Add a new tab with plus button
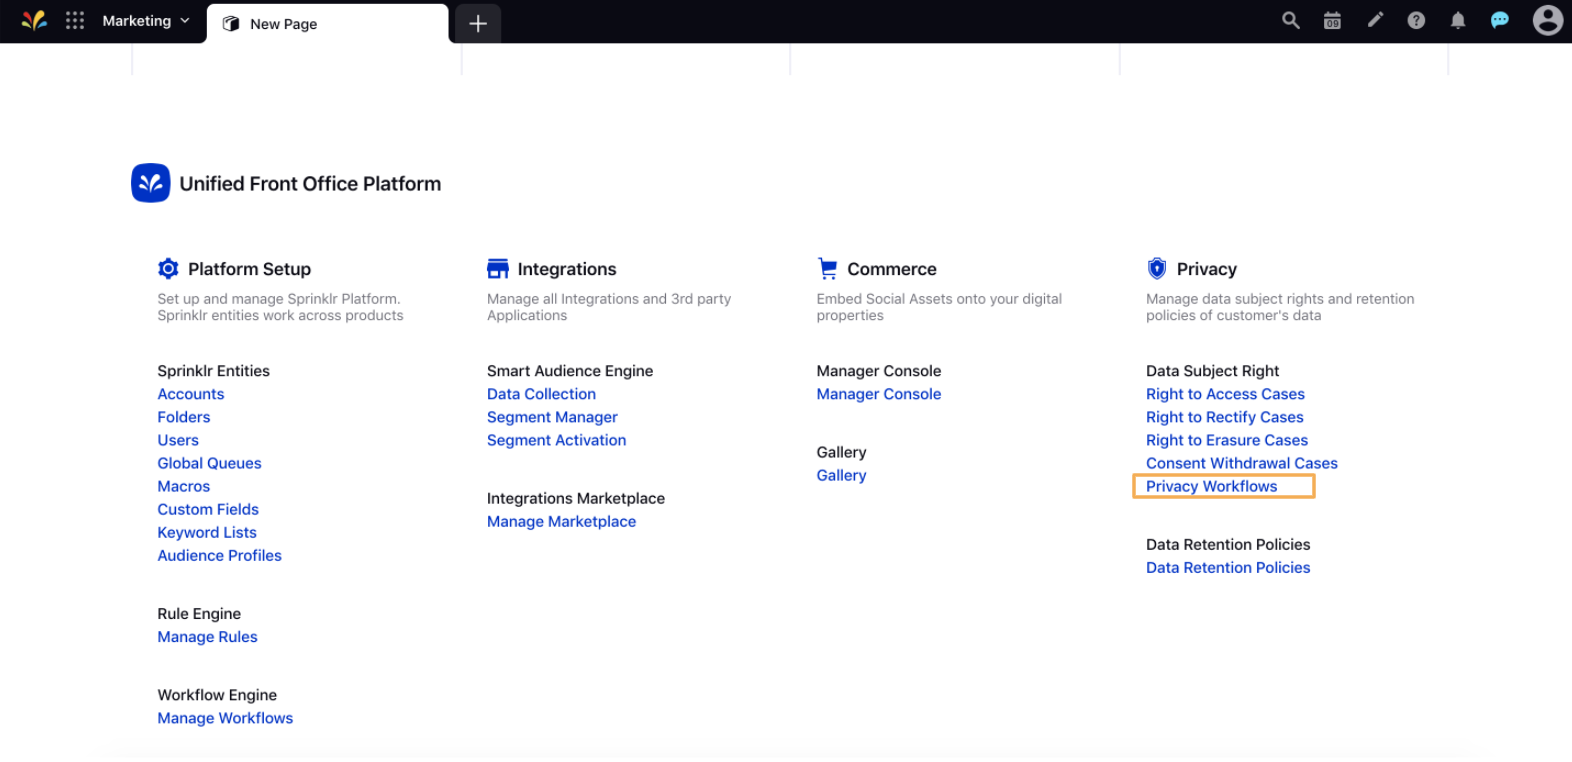The width and height of the screenshot is (1572, 762). pos(478,23)
